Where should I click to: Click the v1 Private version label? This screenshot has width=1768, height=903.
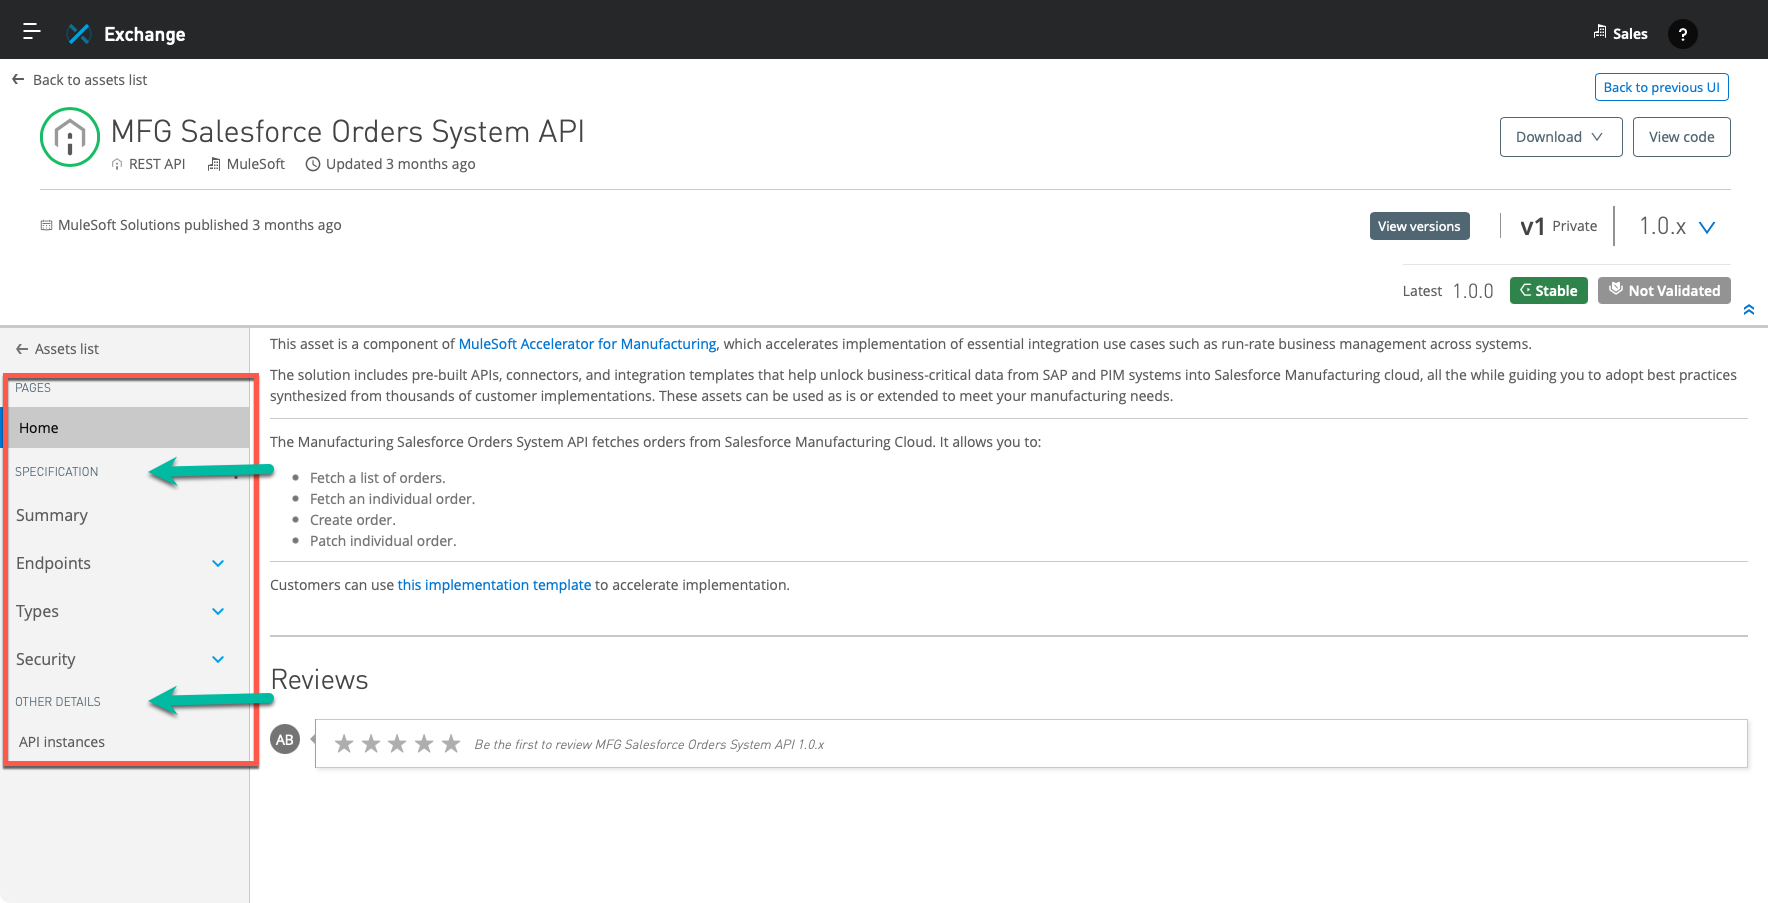click(1558, 227)
